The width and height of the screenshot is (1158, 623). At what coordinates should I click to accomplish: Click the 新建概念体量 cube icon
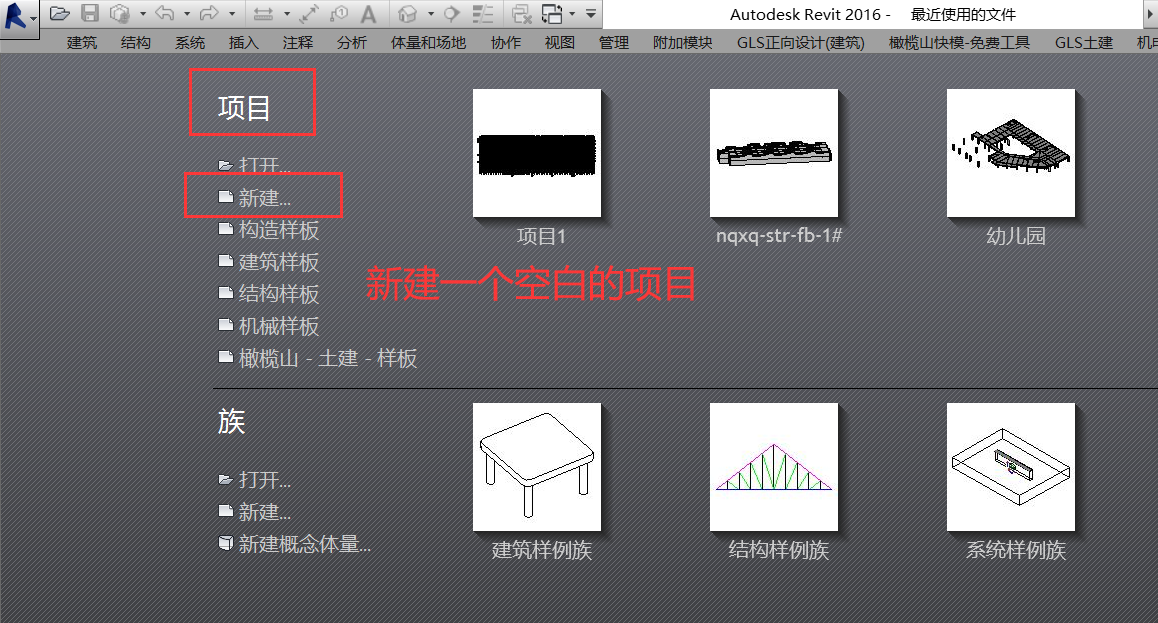(x=226, y=543)
